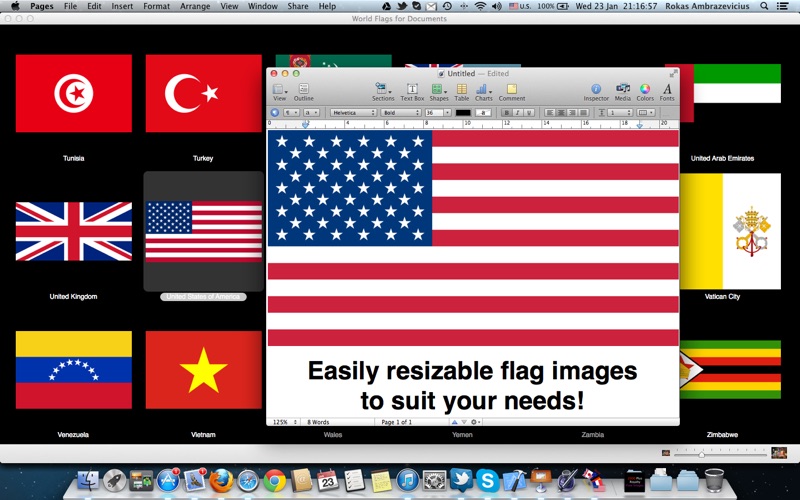This screenshot has width=800, height=500.
Task: Open the Media browser
Action: point(623,92)
